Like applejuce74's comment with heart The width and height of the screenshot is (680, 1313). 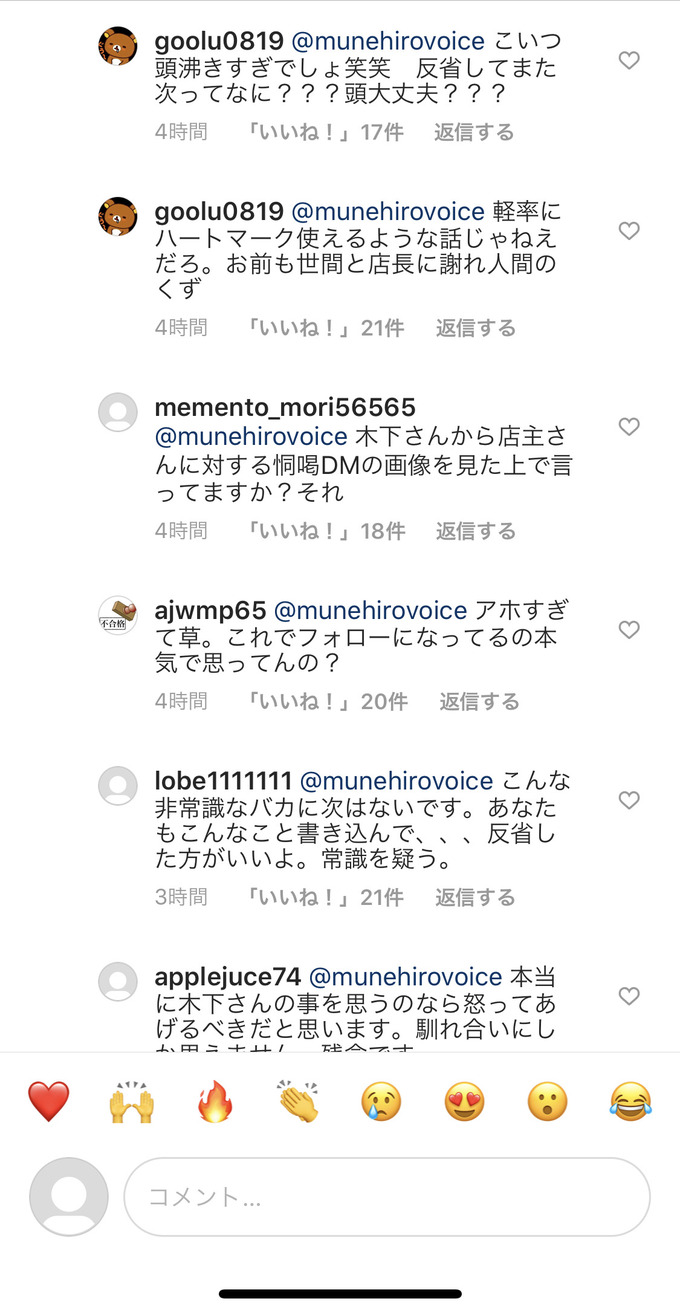tap(628, 996)
